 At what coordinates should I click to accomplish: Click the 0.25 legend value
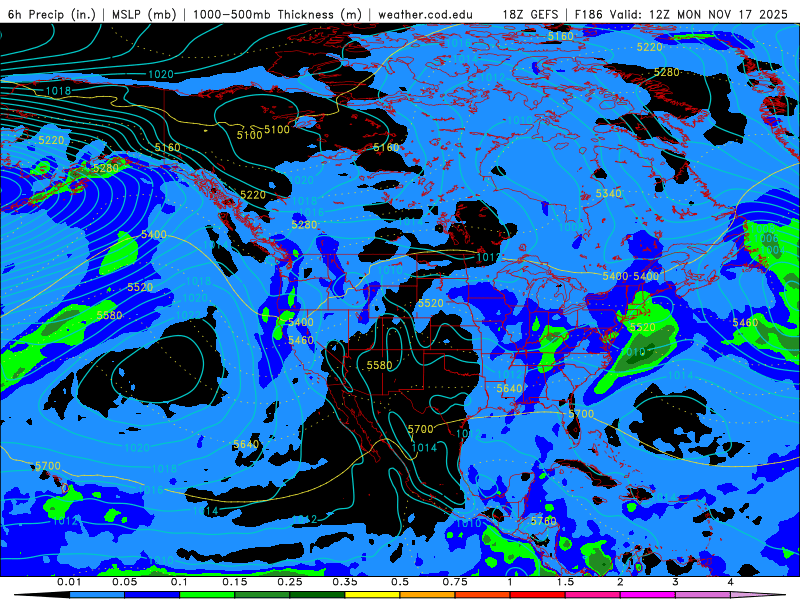pyautogui.click(x=290, y=582)
